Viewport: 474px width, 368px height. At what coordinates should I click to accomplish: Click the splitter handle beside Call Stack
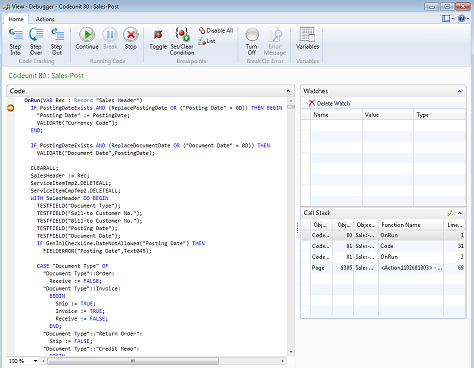(x=297, y=228)
